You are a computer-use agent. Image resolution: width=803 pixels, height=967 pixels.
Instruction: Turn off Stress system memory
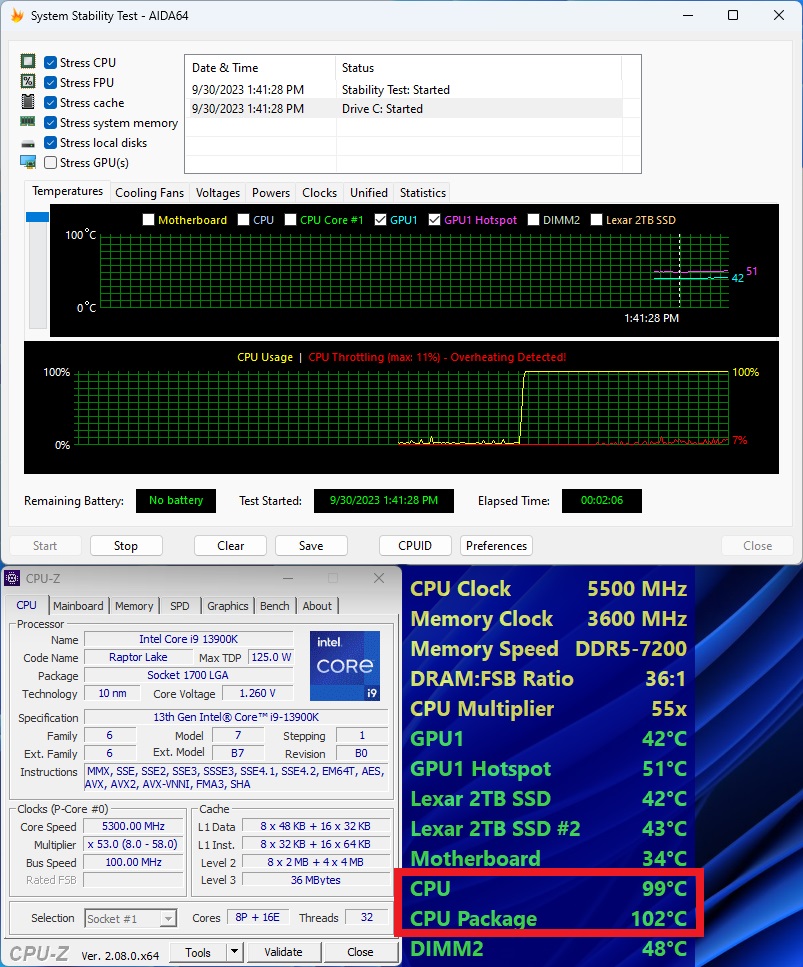[x=51, y=123]
